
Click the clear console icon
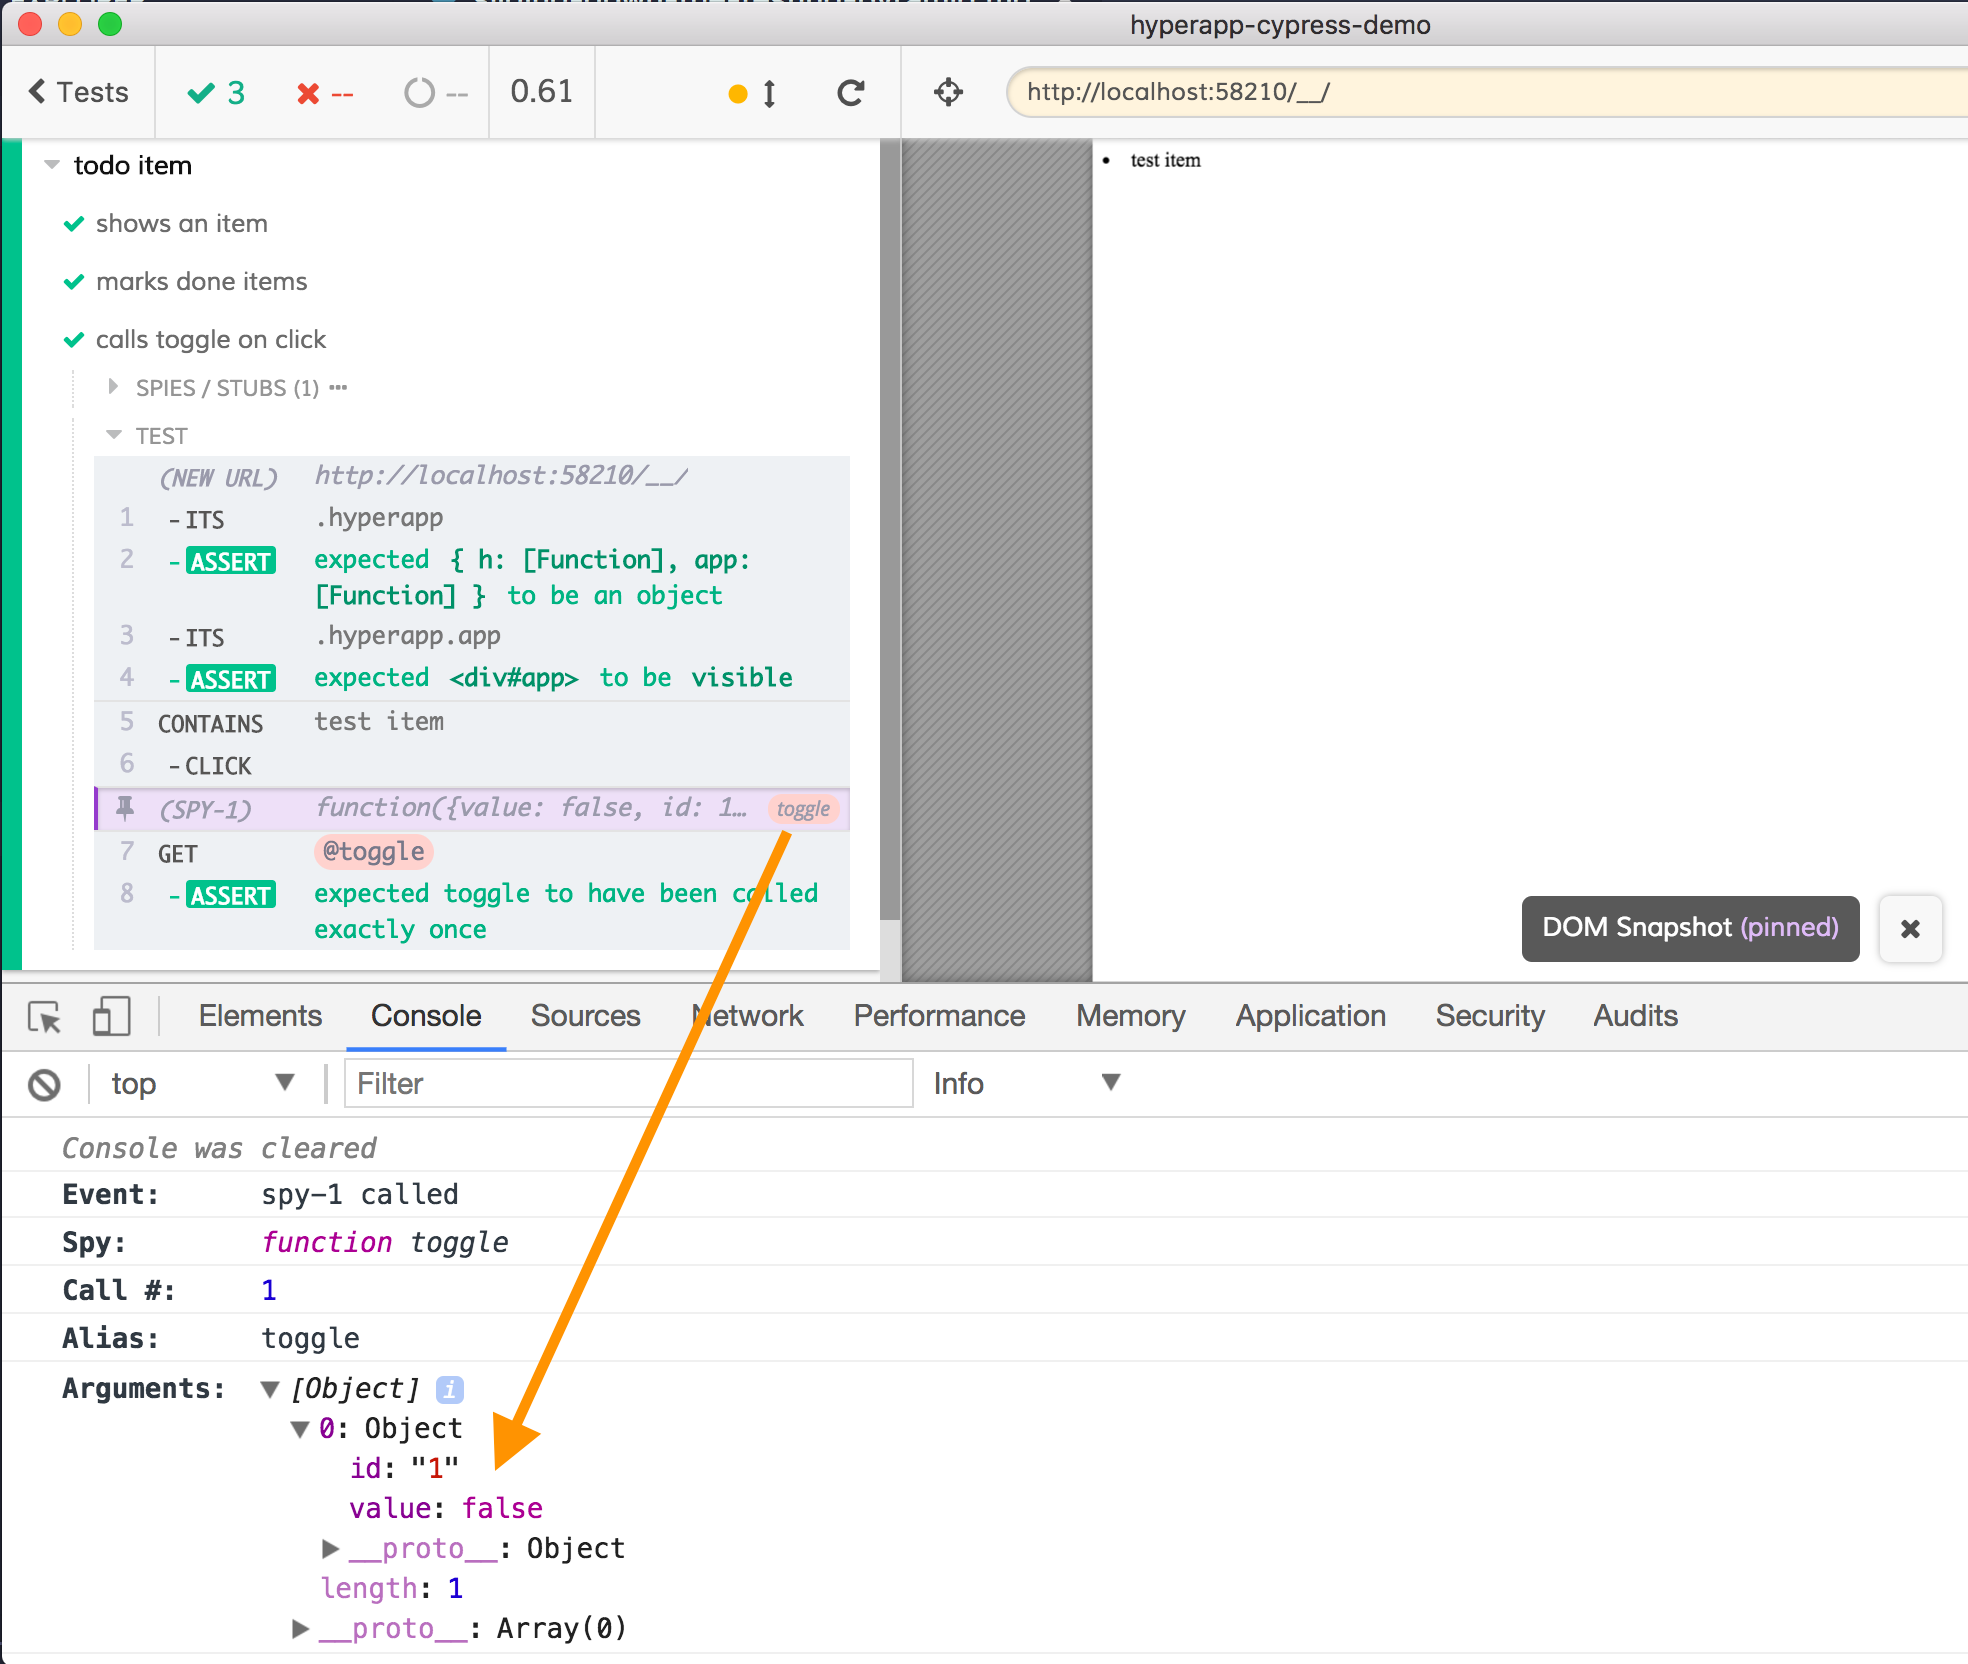(x=44, y=1084)
